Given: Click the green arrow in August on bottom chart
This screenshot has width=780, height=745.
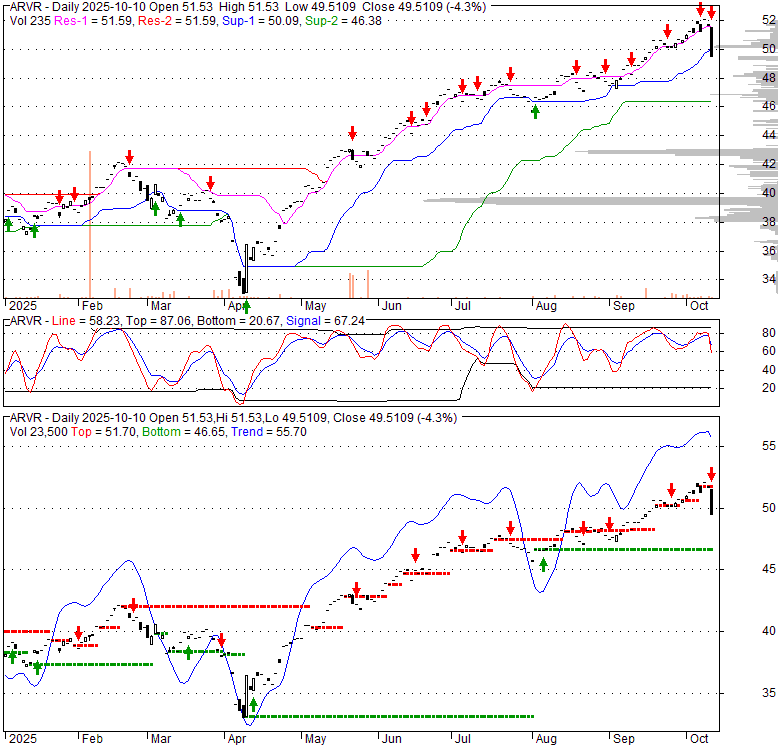Looking at the screenshot, I should [544, 564].
